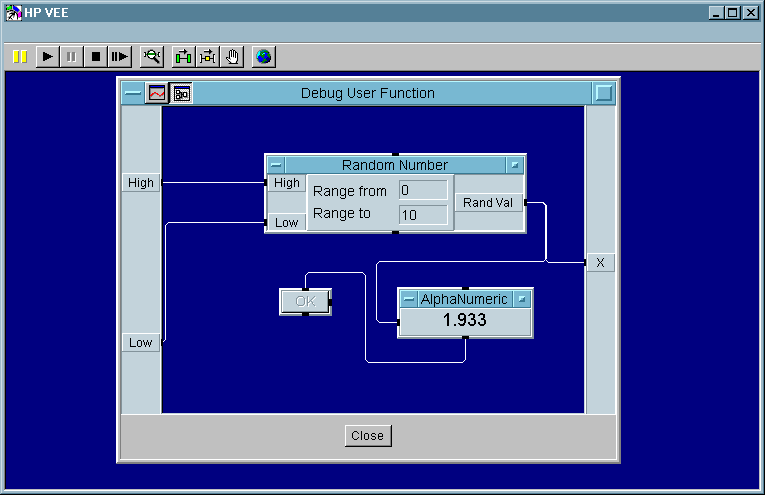Screen dimensions: 765x495
Task: Click the line probe magnifier icon
Action: tap(152, 57)
